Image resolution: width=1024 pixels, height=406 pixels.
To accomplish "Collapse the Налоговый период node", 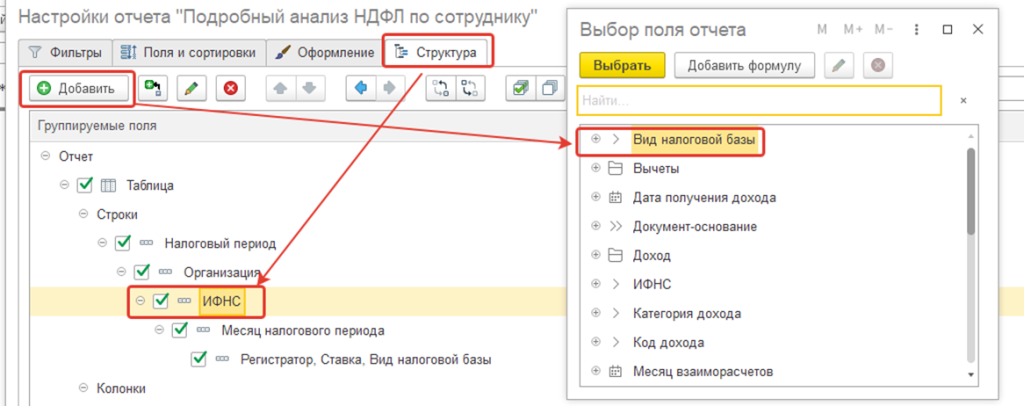I will 102,243.
